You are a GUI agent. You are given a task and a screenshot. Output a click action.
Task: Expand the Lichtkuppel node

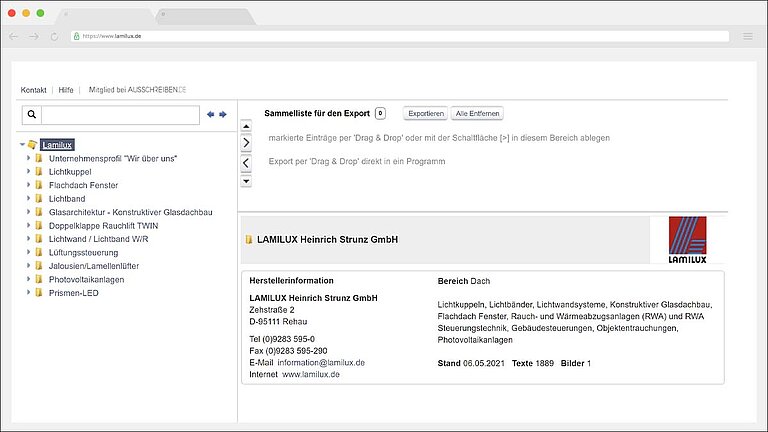(28, 171)
